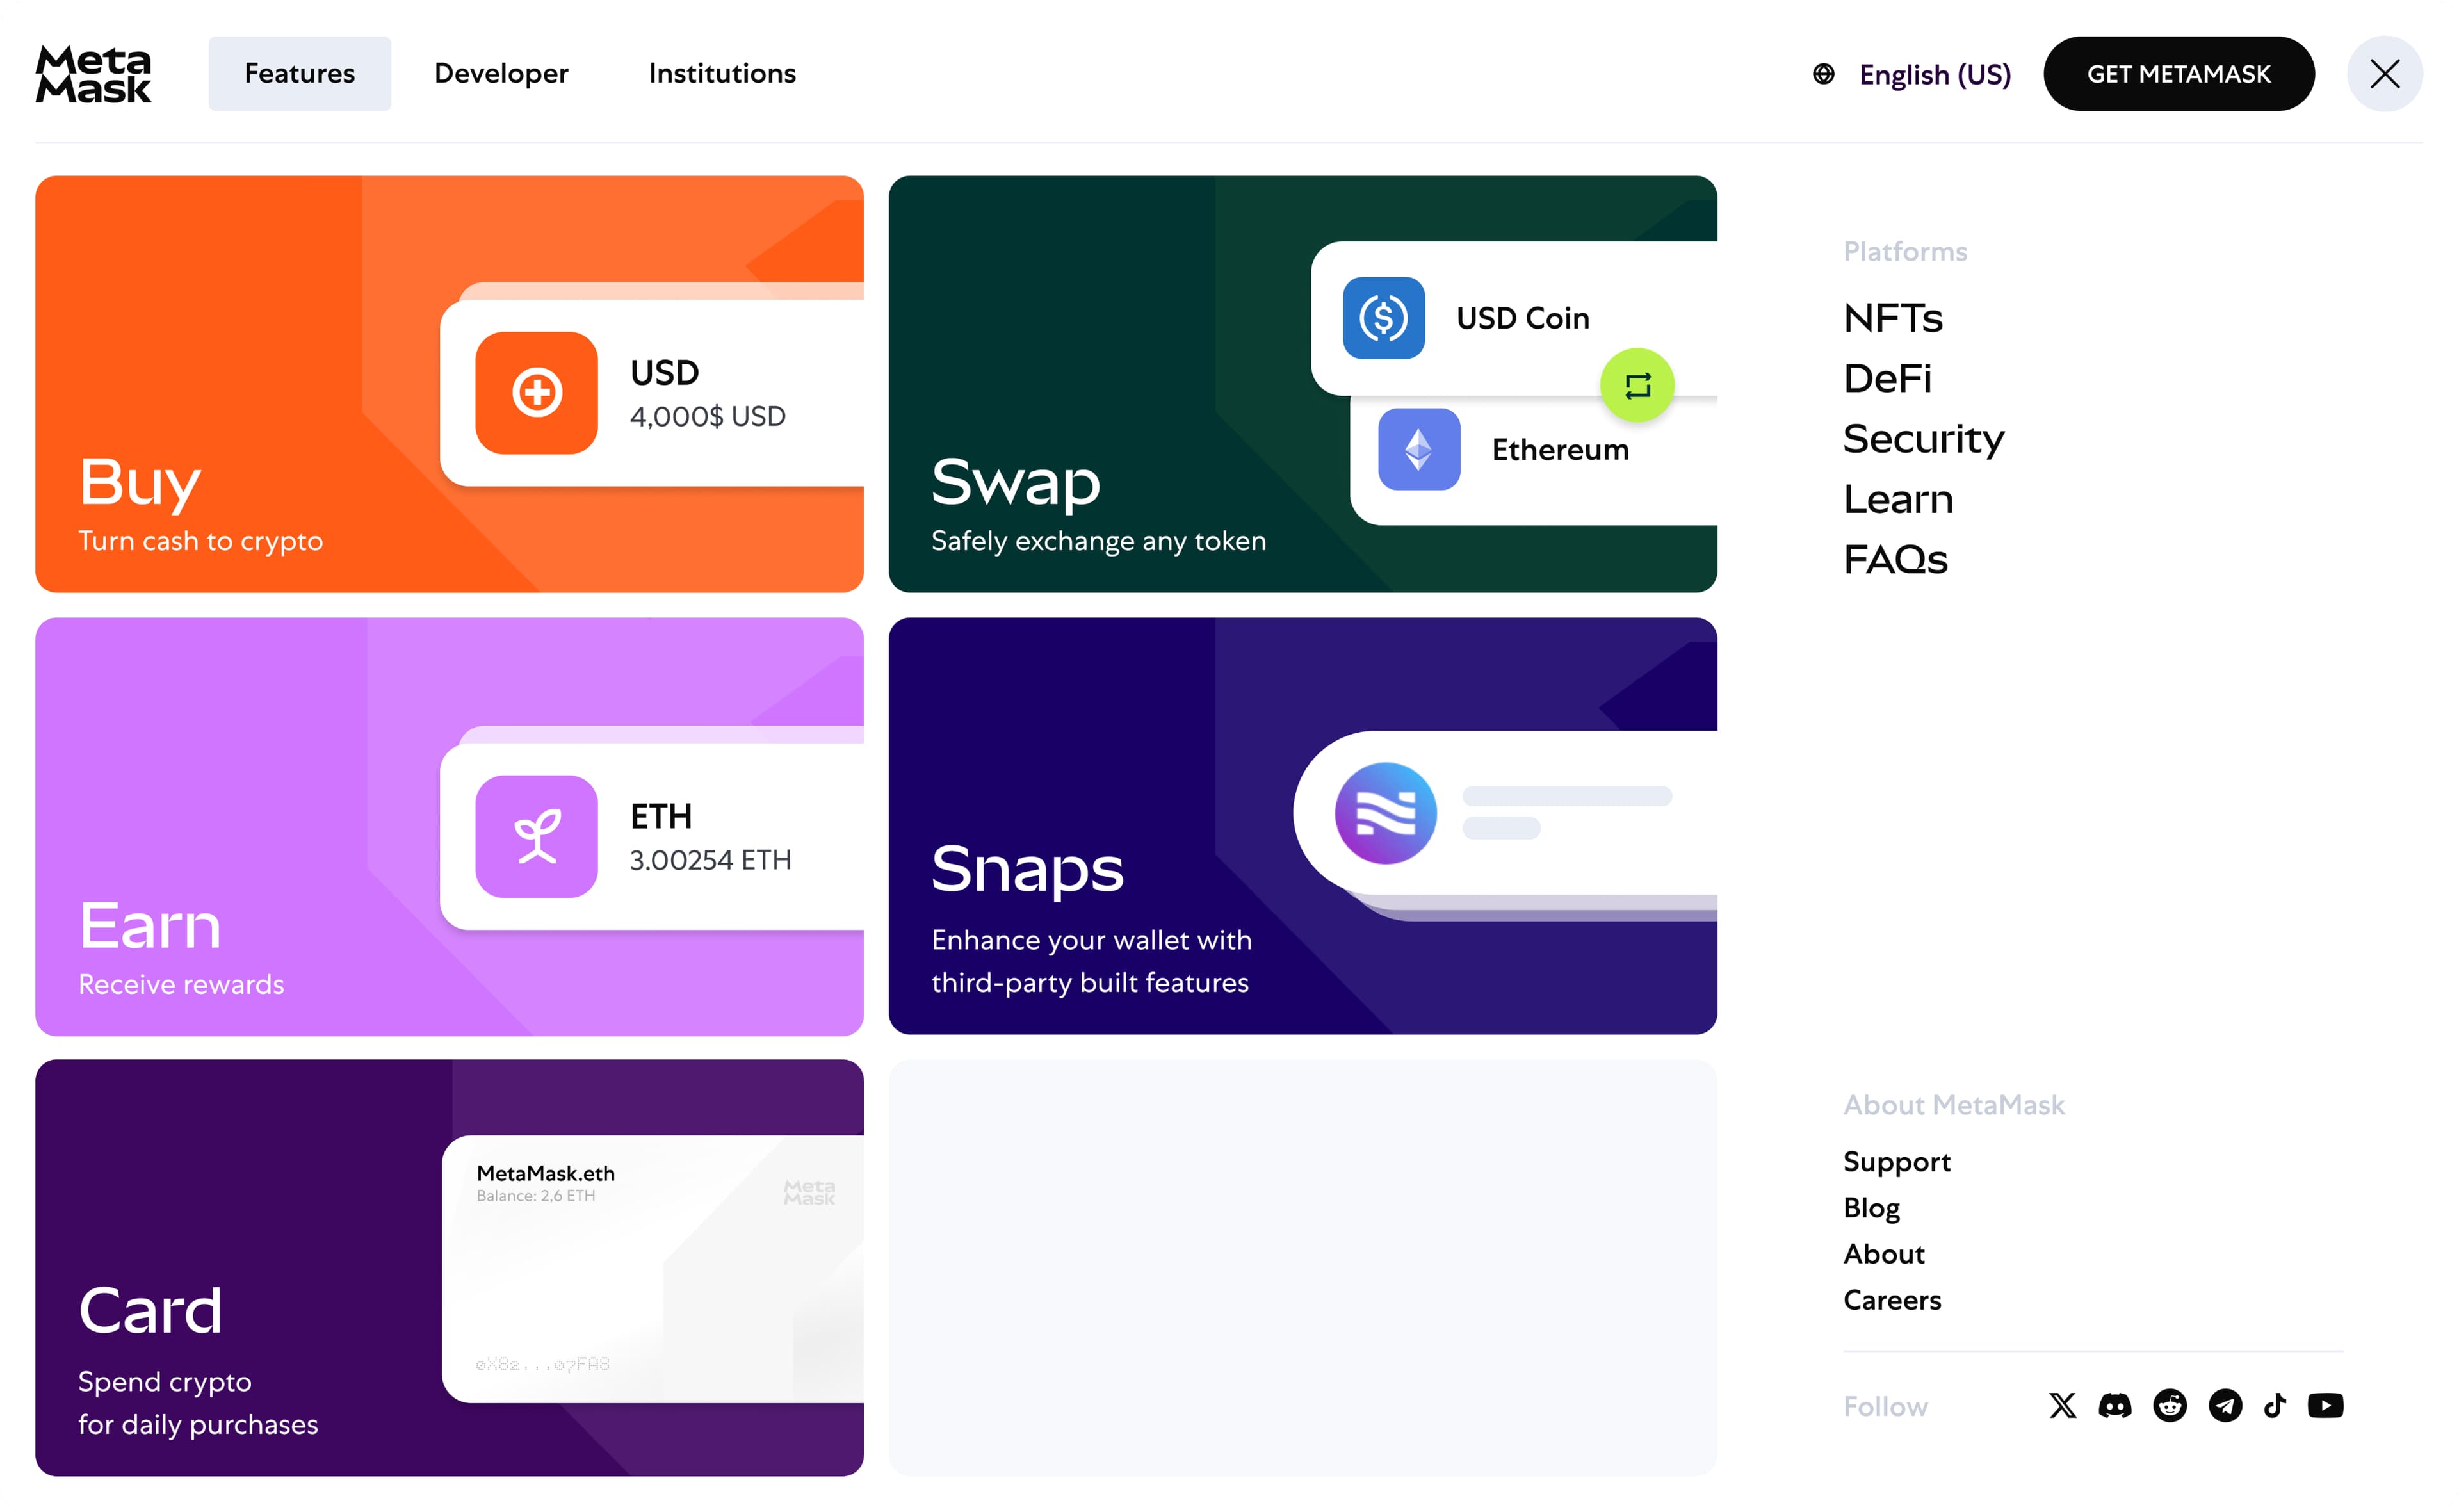This screenshot has width=2459, height=1512.
Task: Open the Security link
Action: coord(1923,439)
